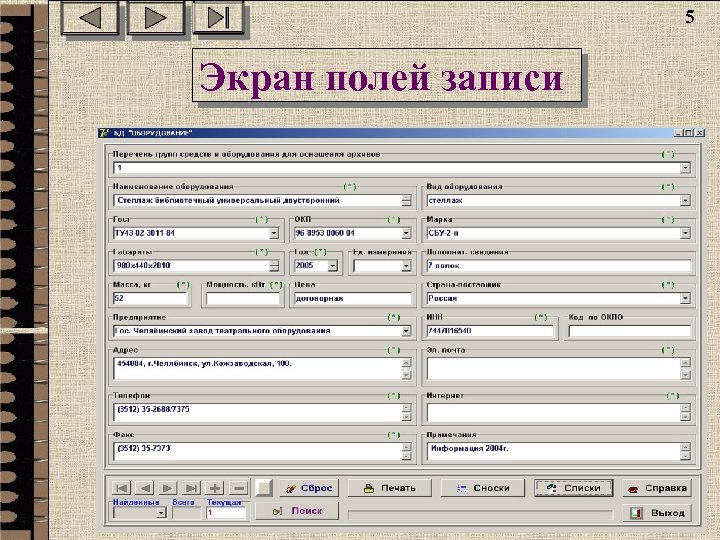This screenshot has height=540, width=720.
Task: Click the Факс text field
Action: click(257, 451)
